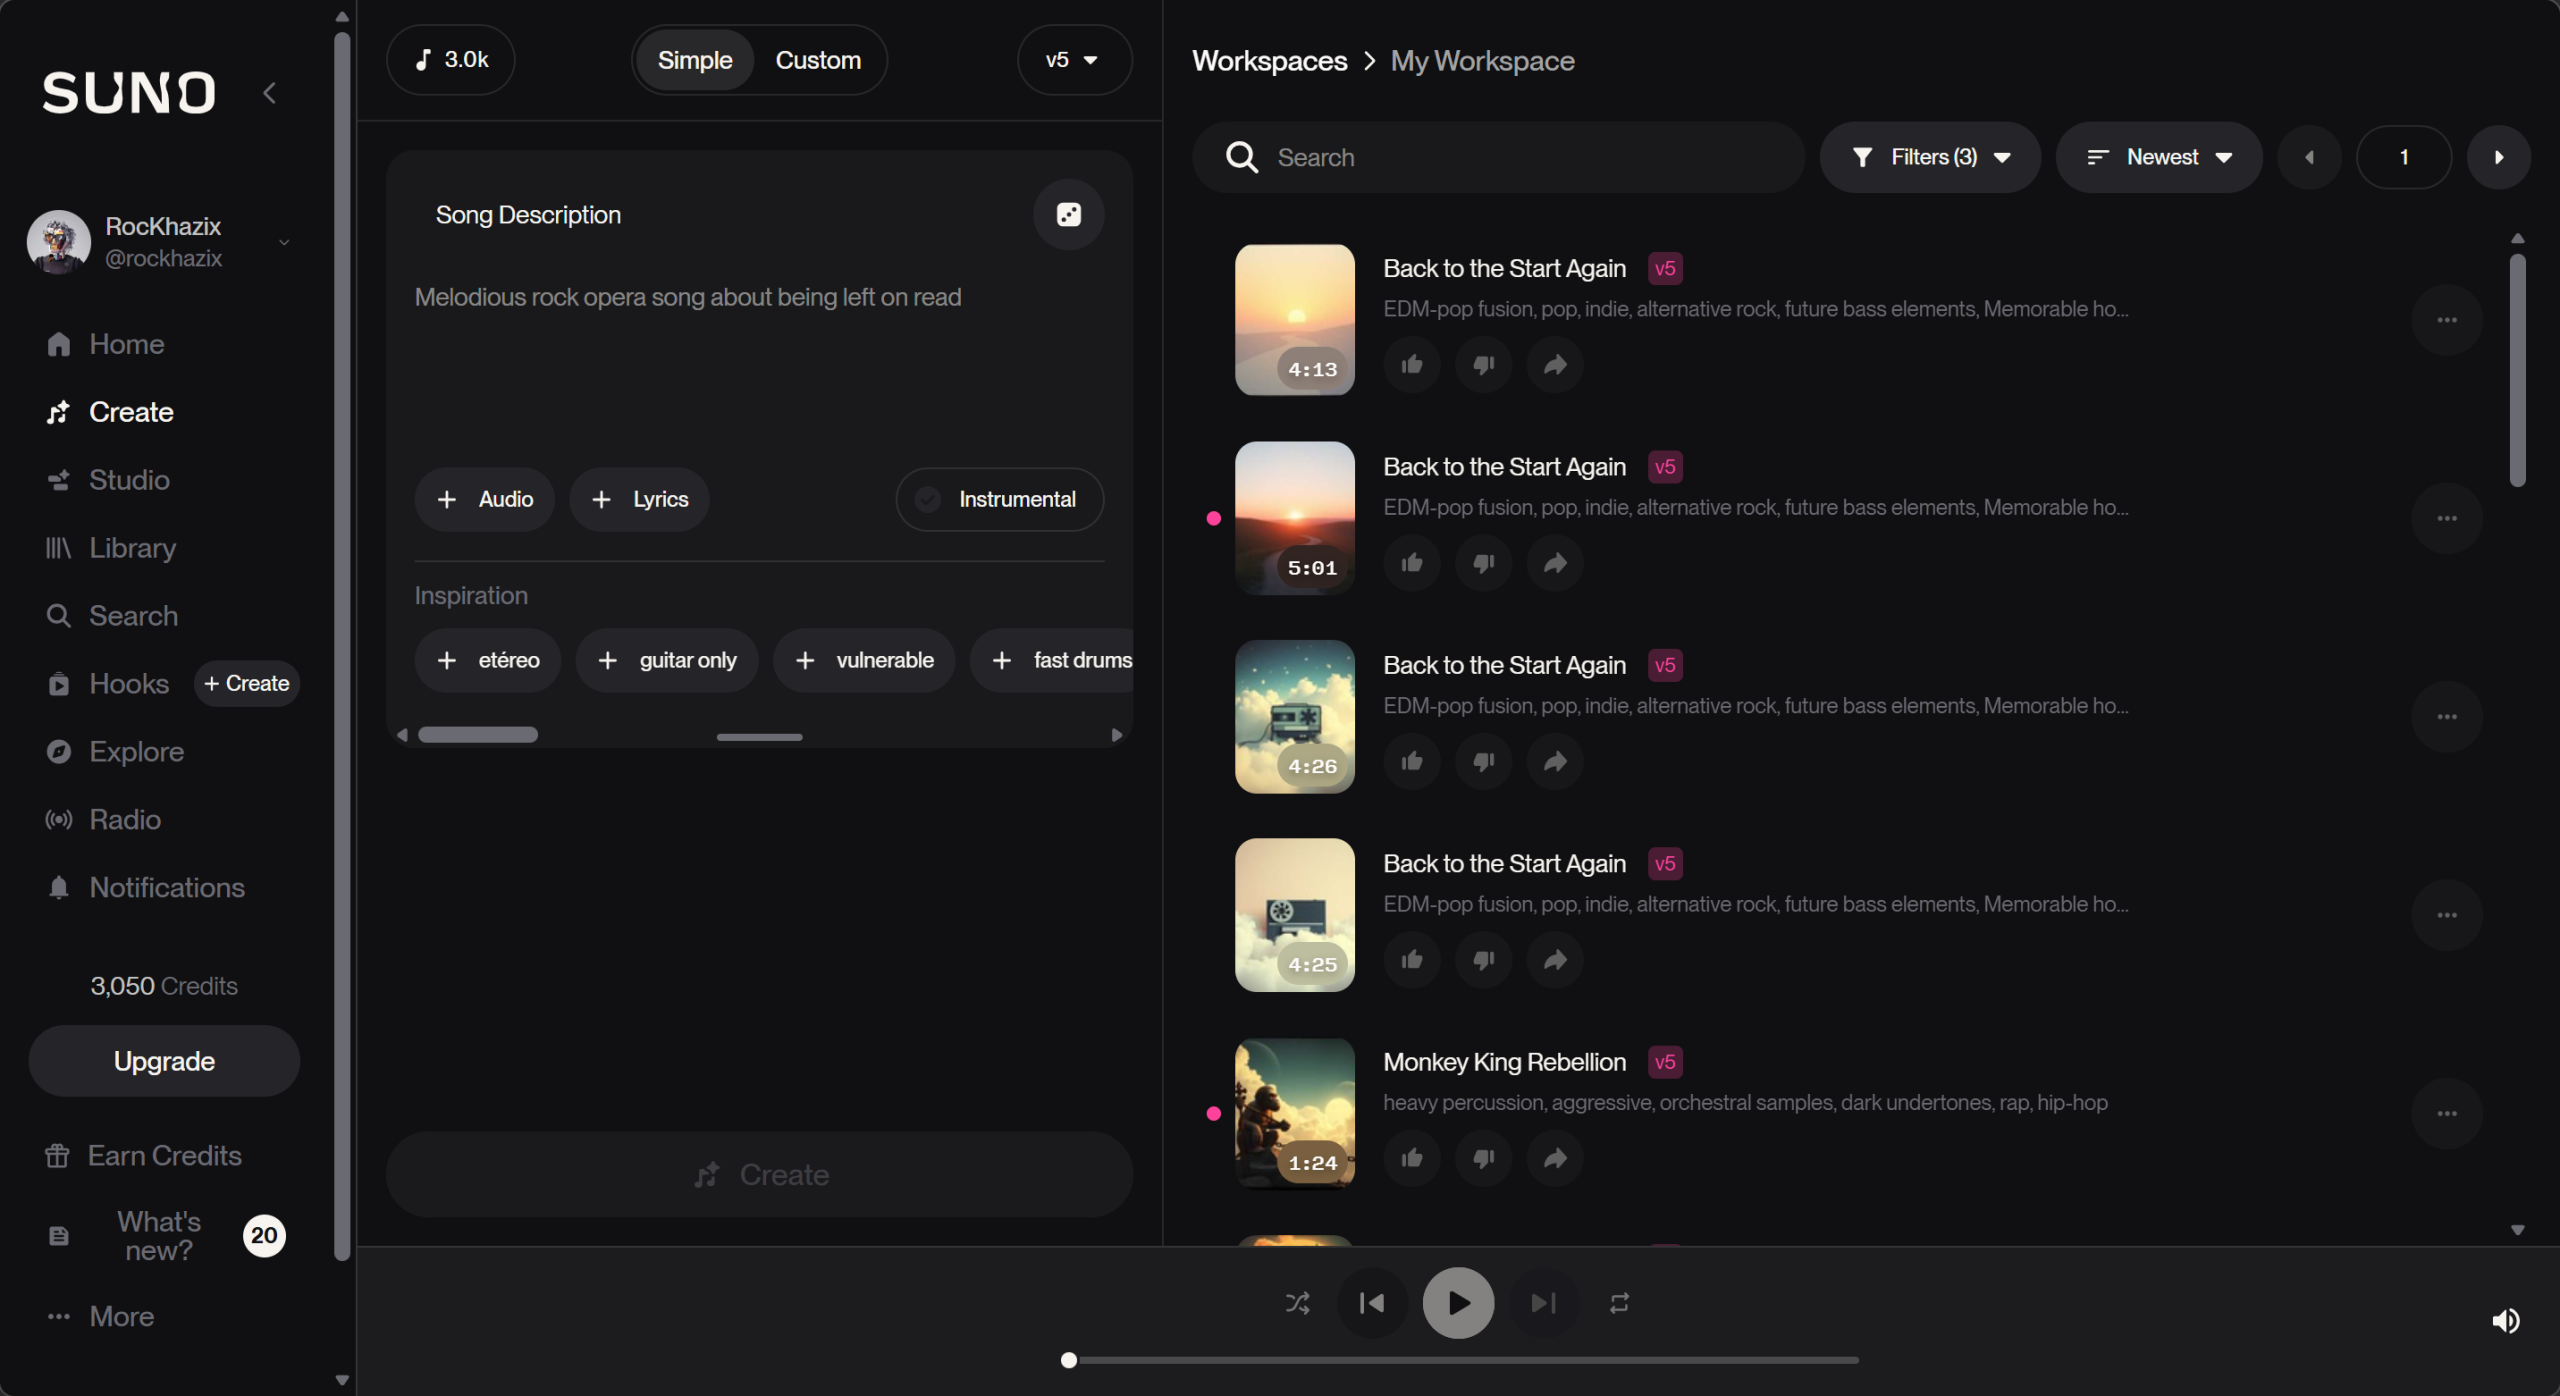Open the Newest sort dropdown

click(2158, 157)
